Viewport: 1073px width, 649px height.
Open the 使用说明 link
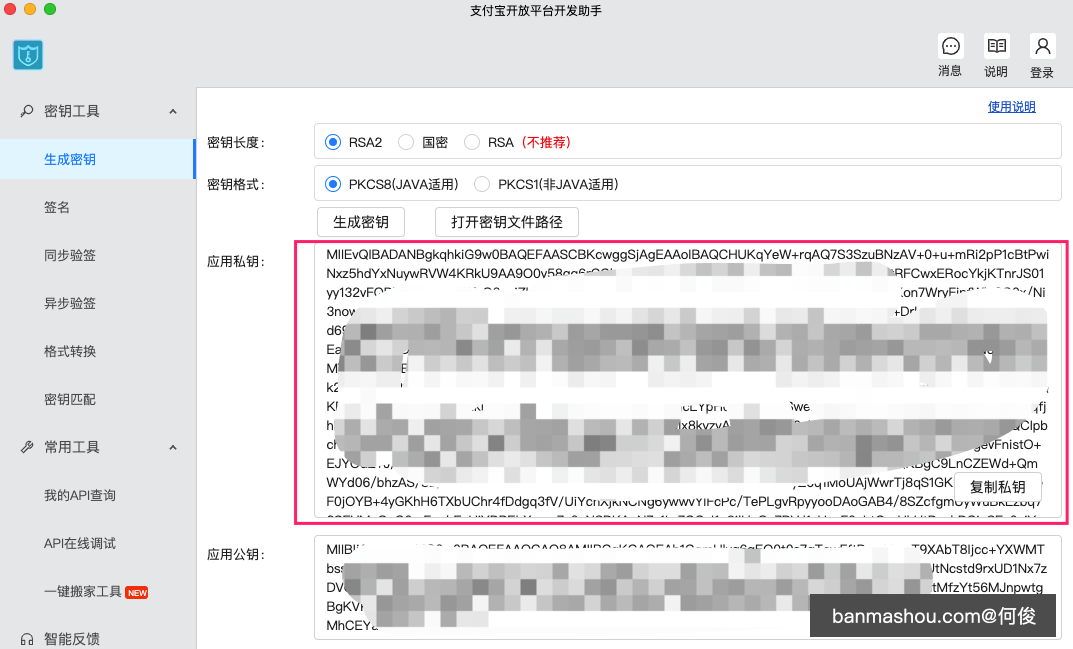click(x=1011, y=107)
